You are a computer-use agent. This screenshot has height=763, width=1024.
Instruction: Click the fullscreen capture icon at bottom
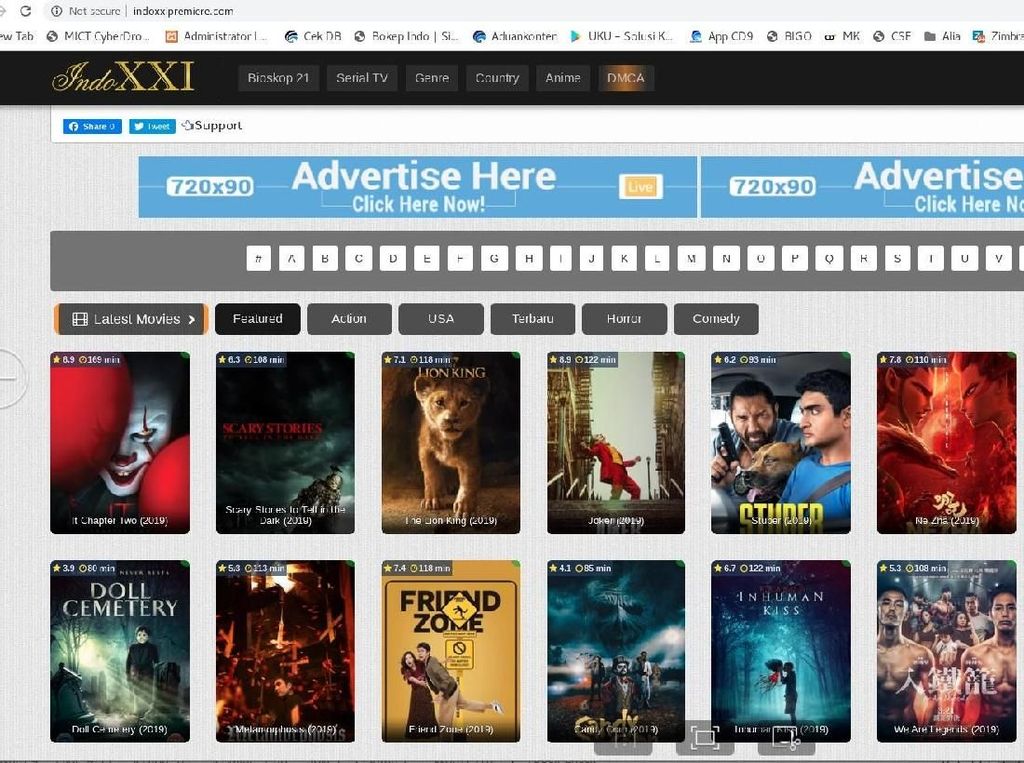tap(705, 738)
